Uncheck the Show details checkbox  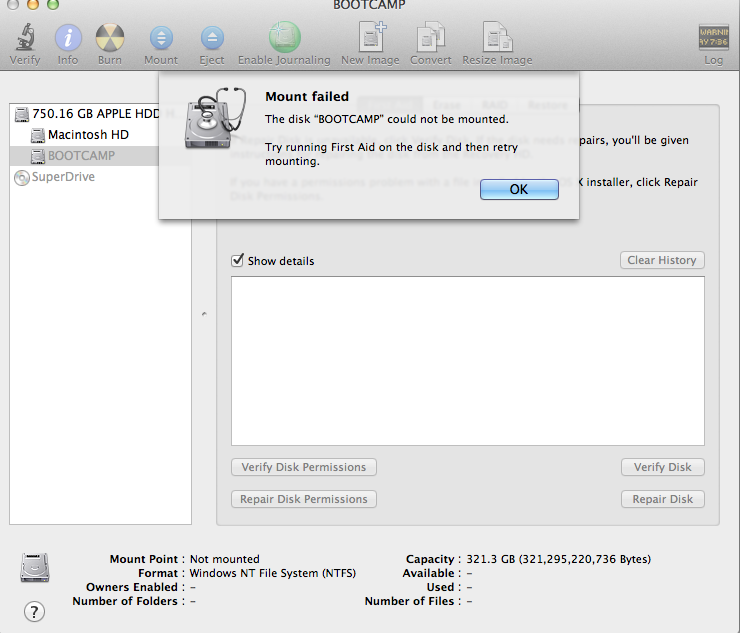click(237, 260)
